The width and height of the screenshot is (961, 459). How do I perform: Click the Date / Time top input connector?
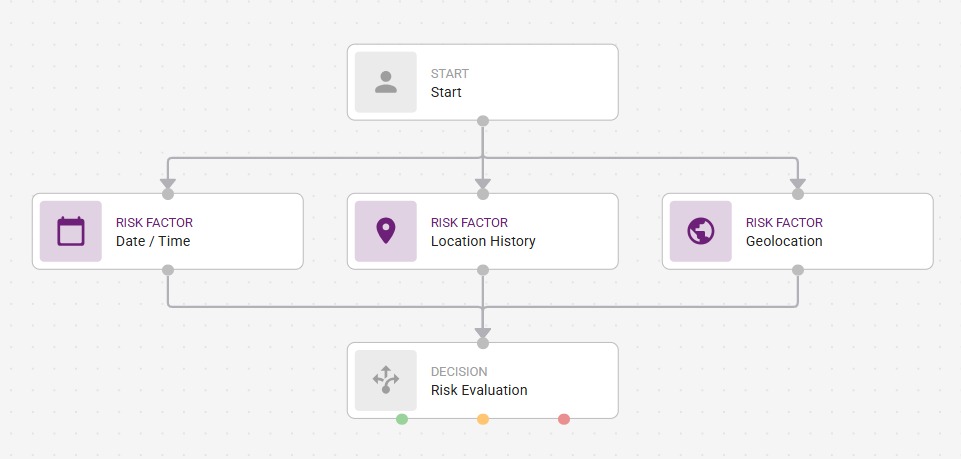(168, 194)
